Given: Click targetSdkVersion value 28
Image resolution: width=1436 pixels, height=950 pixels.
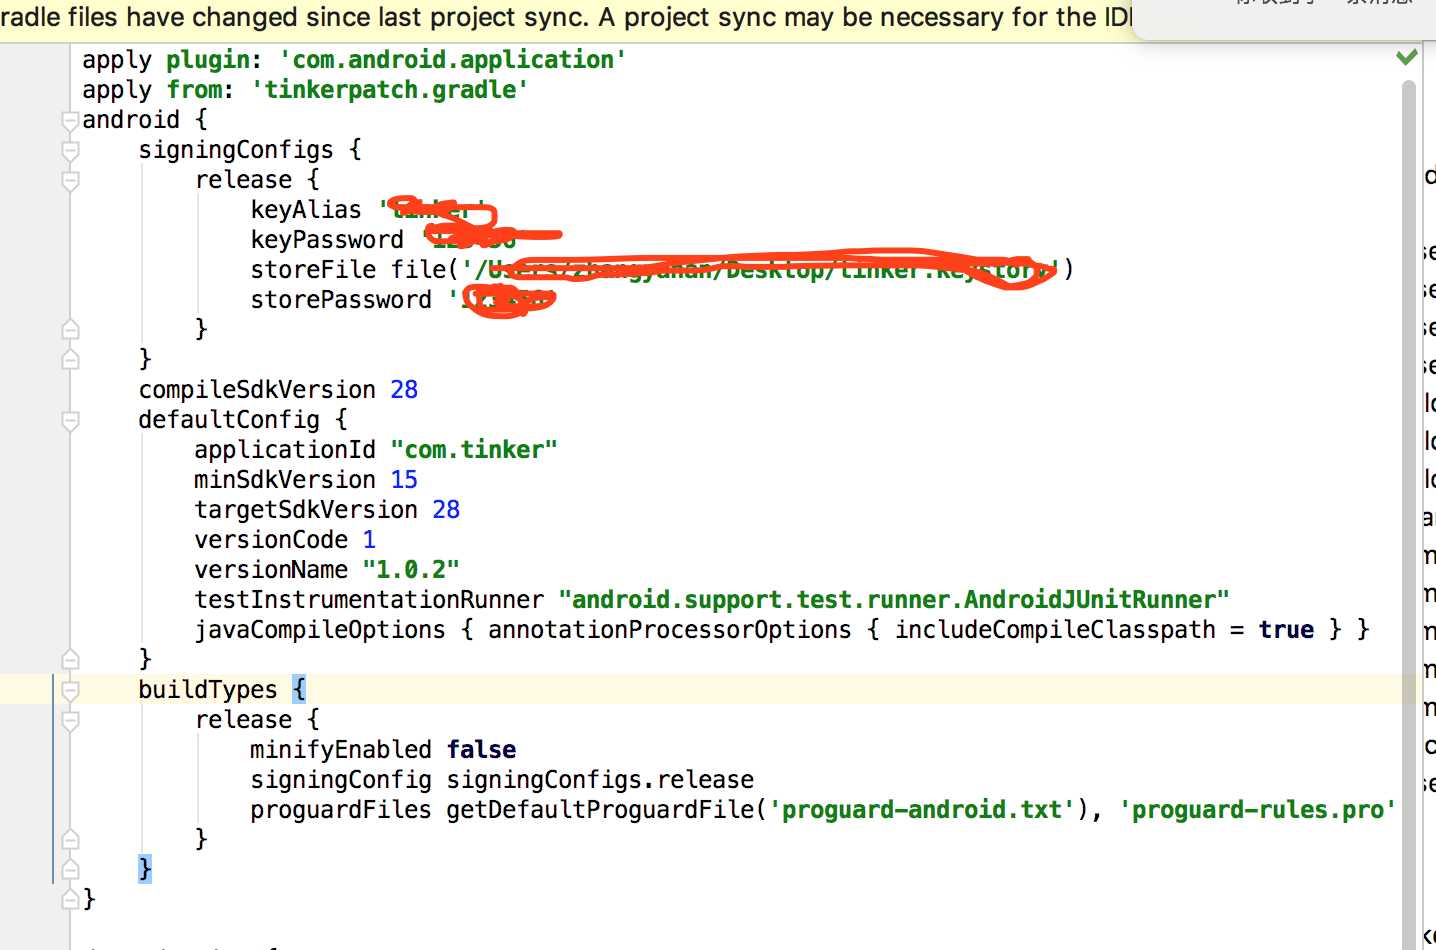Looking at the screenshot, I should coord(446,510).
